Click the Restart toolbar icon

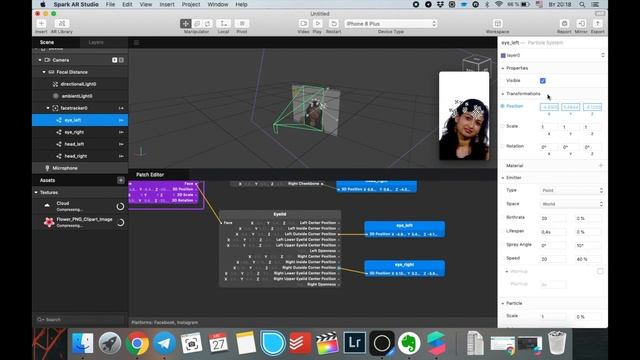(333, 24)
